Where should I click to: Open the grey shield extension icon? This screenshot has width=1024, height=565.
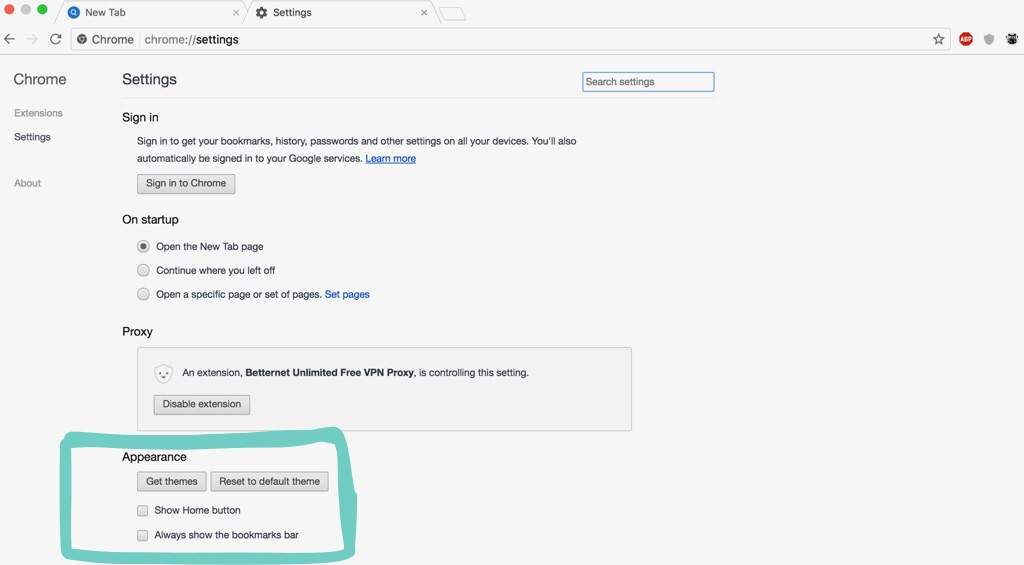tap(989, 39)
